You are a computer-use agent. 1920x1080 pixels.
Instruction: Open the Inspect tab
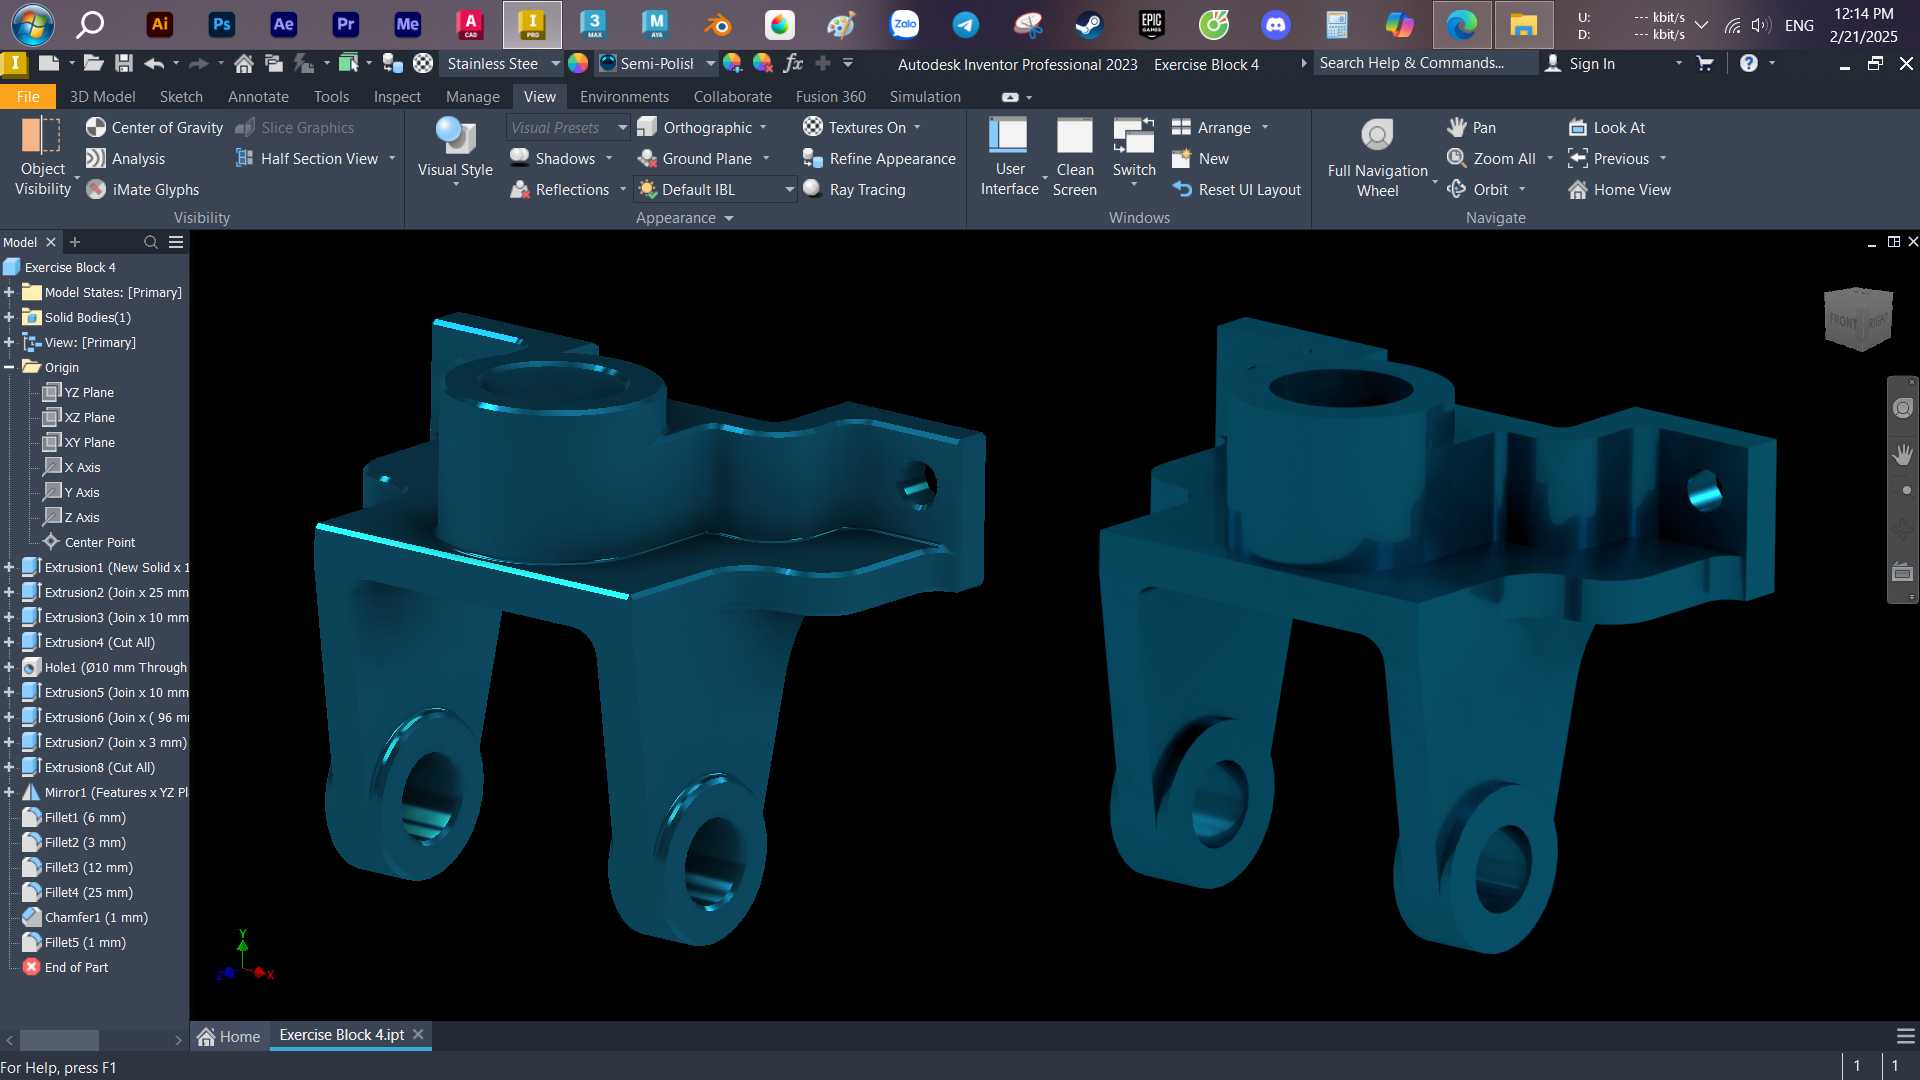[397, 96]
